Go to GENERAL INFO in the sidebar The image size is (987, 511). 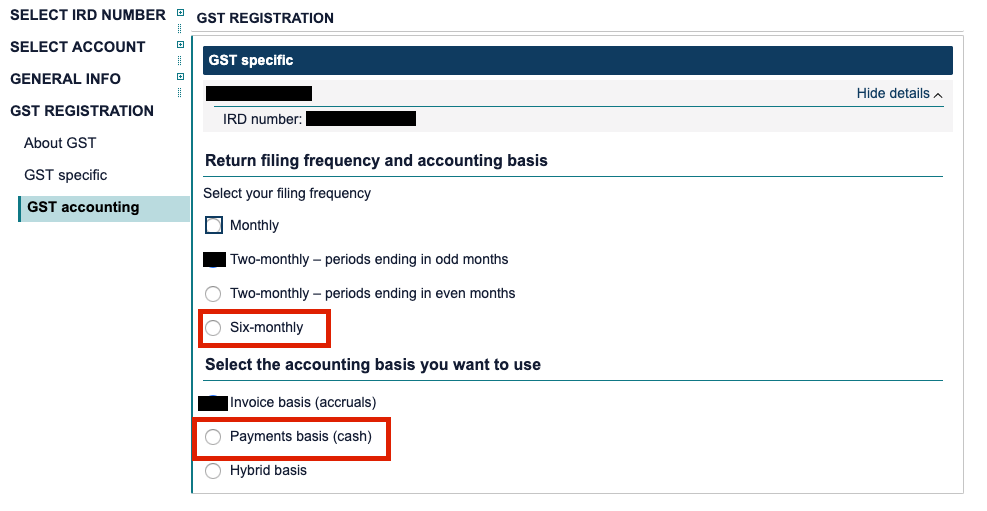pos(66,79)
